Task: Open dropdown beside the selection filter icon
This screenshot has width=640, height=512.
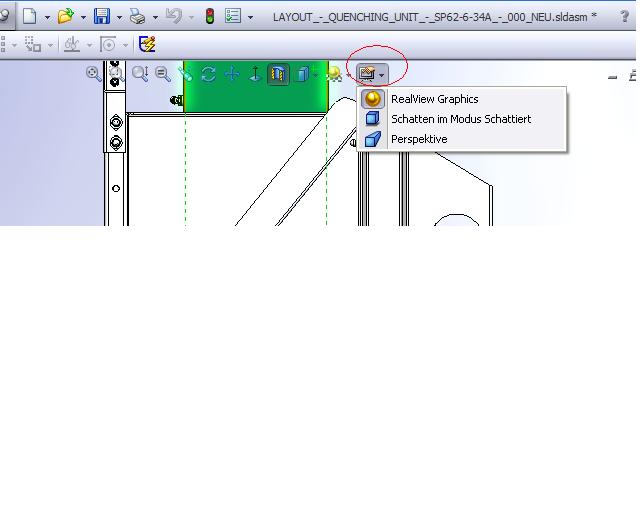Action: 50,45
